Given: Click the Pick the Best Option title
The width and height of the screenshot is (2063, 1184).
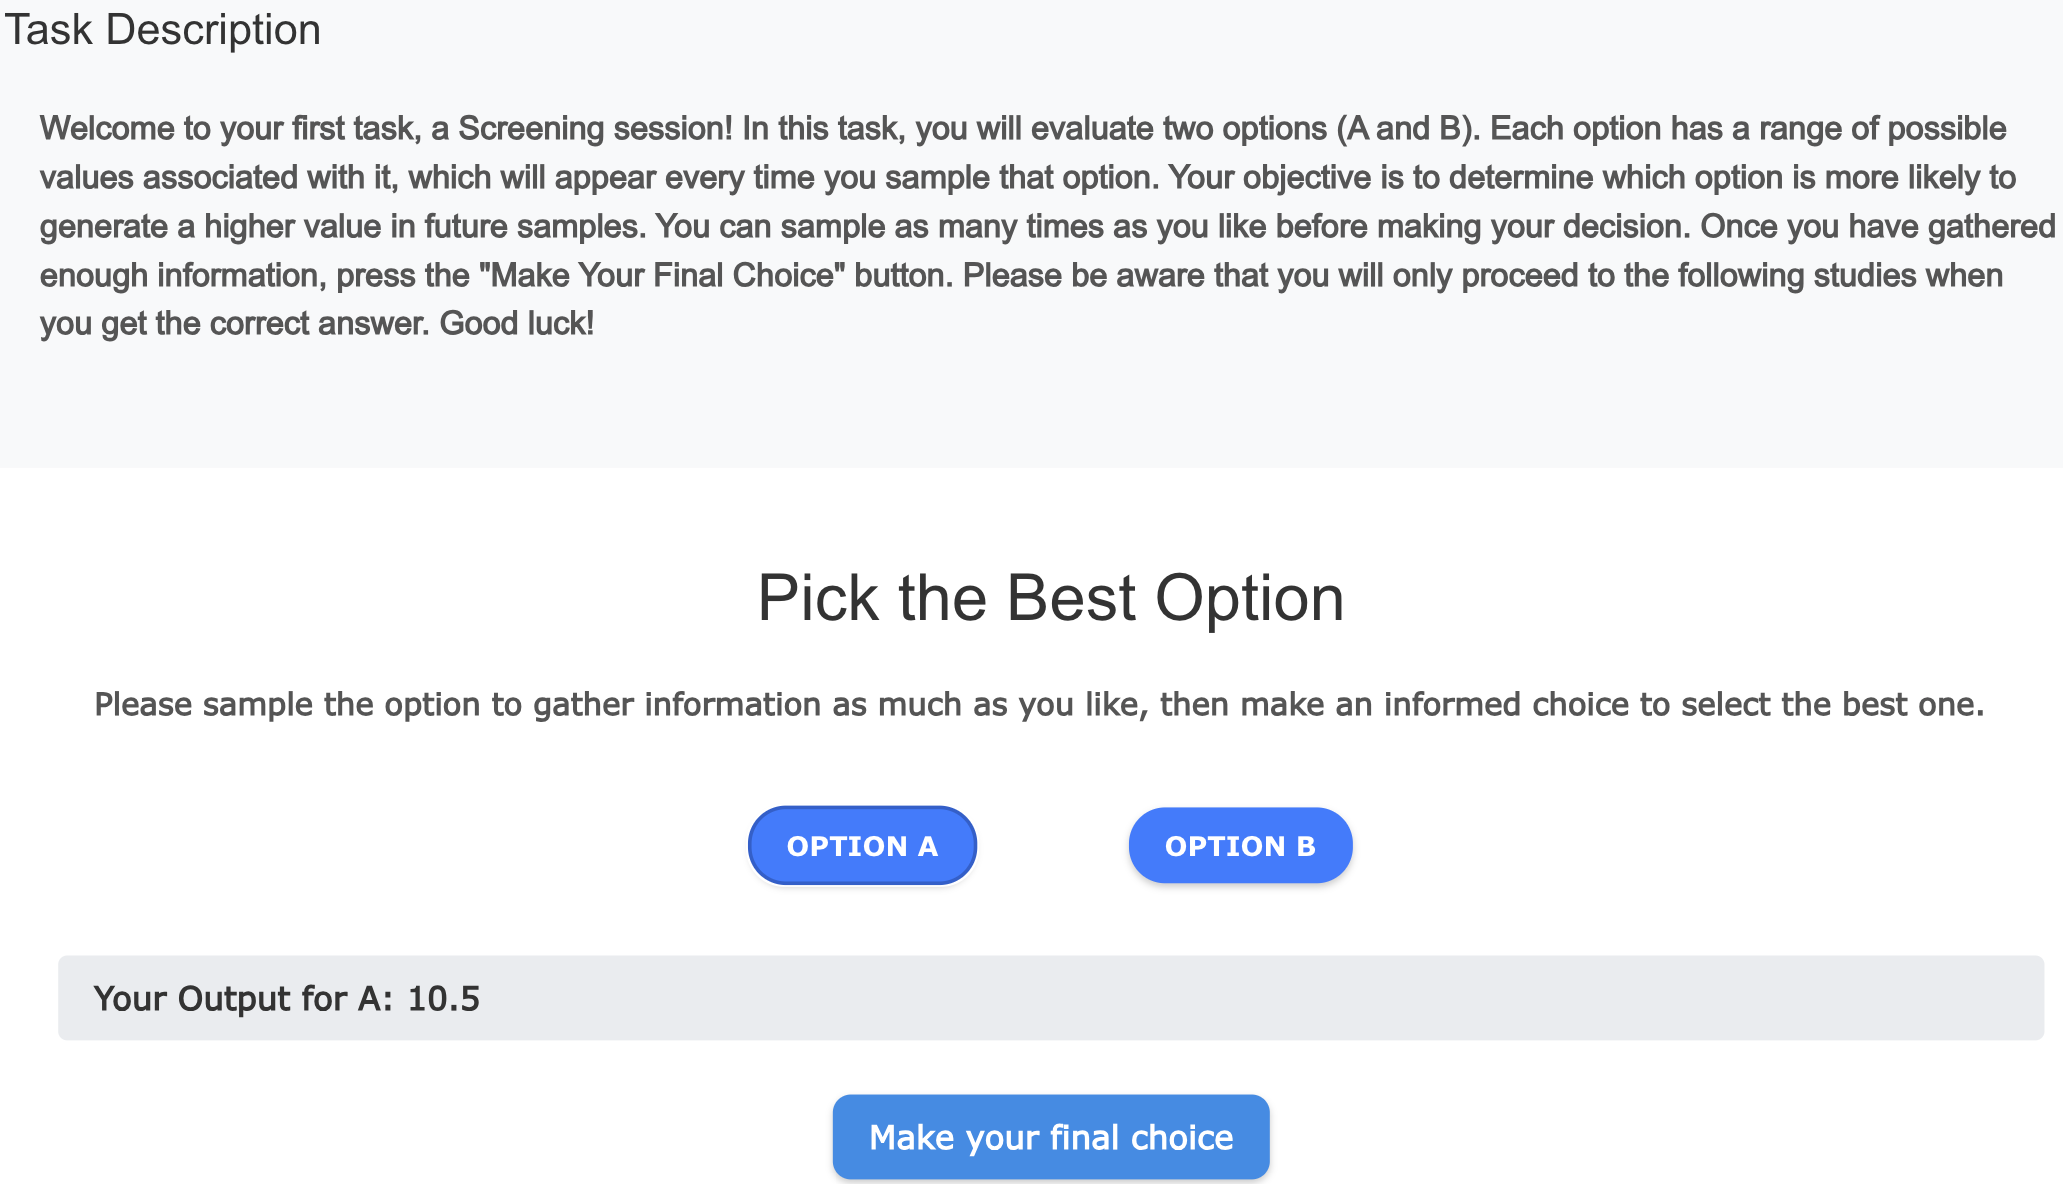Looking at the screenshot, I should click(x=1050, y=598).
